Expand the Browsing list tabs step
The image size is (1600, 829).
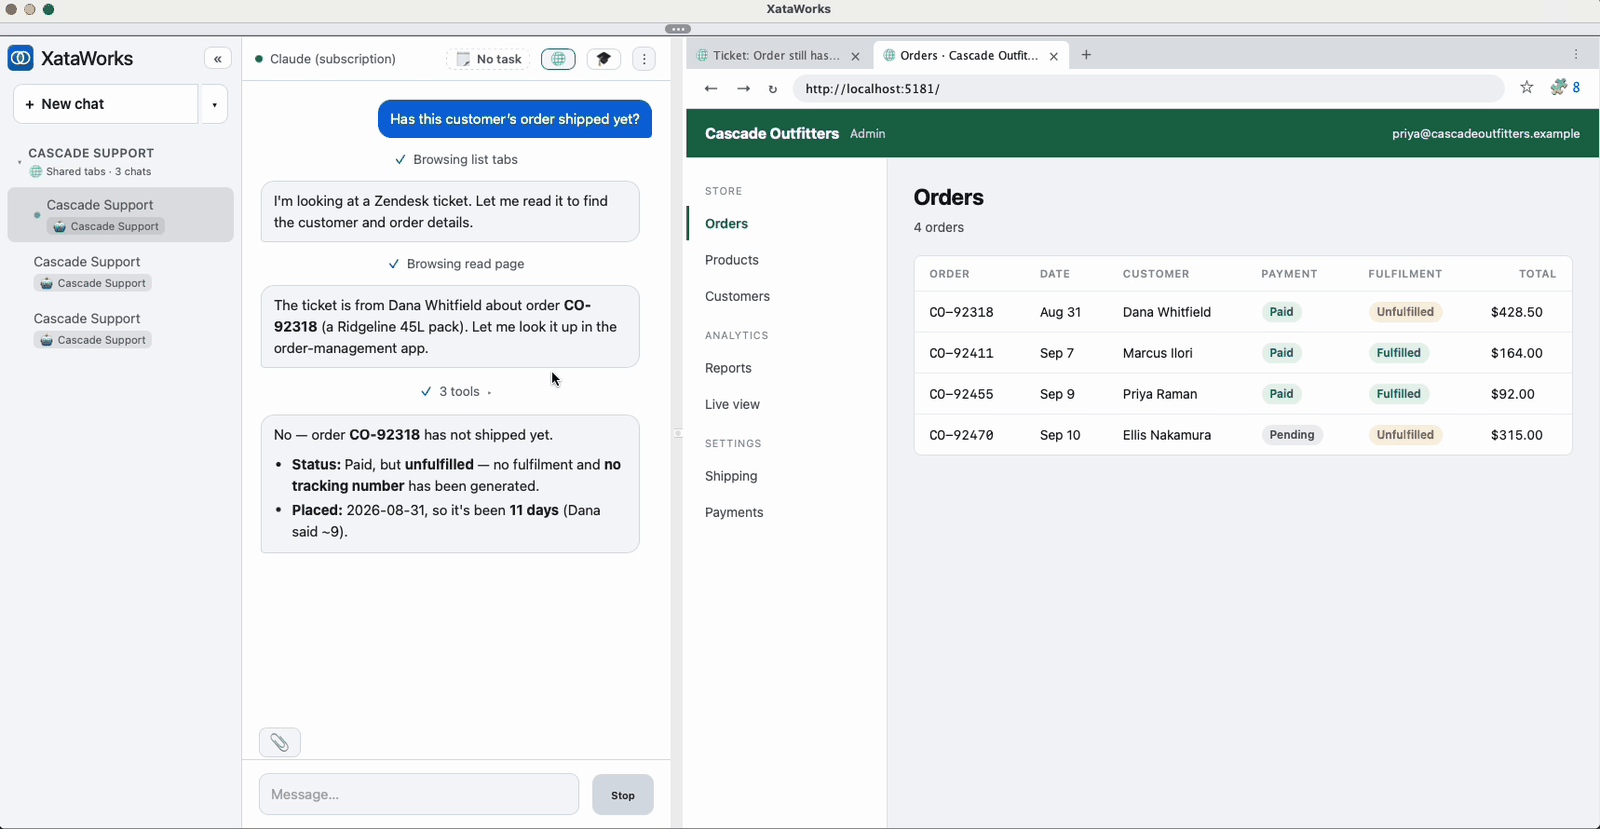(x=456, y=160)
